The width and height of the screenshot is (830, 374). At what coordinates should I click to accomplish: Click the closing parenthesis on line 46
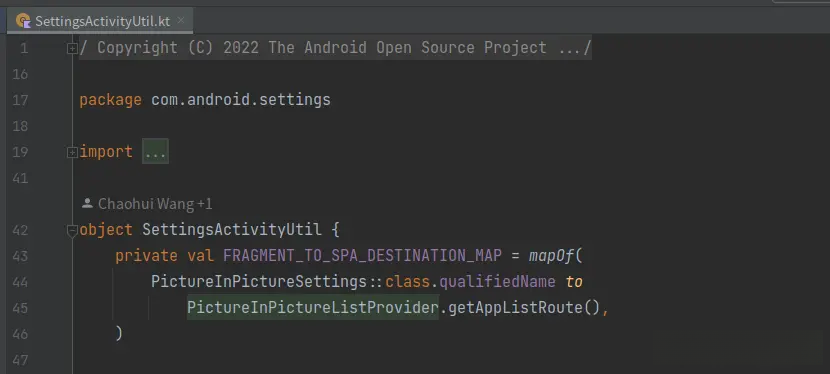tap(119, 333)
